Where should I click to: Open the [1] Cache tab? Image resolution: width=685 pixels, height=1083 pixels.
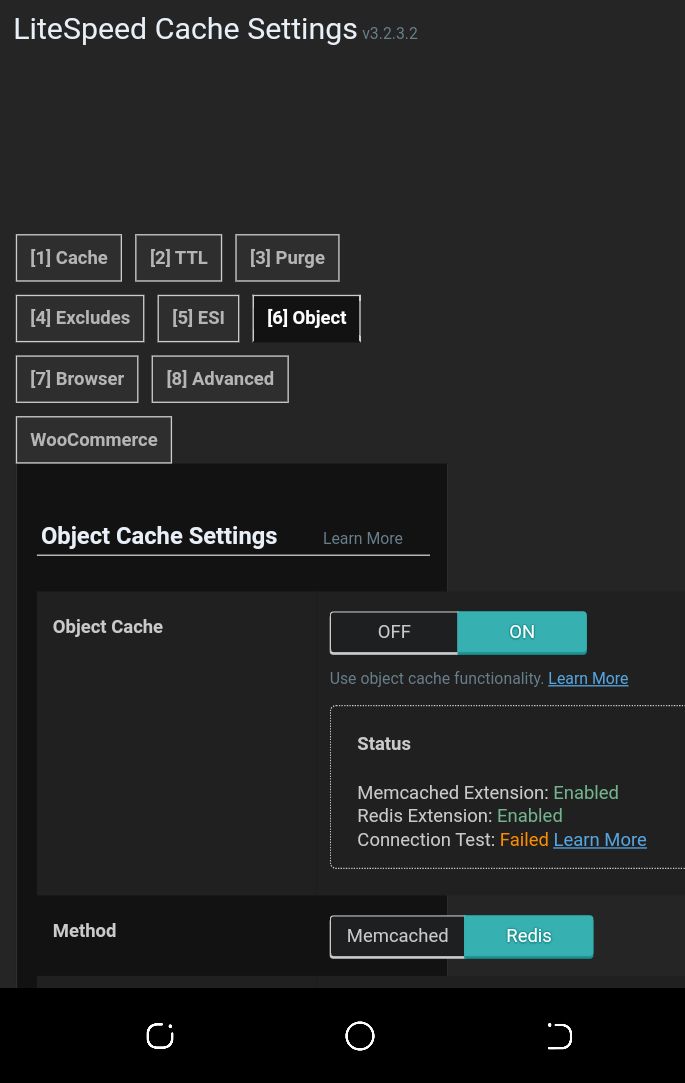(x=69, y=258)
